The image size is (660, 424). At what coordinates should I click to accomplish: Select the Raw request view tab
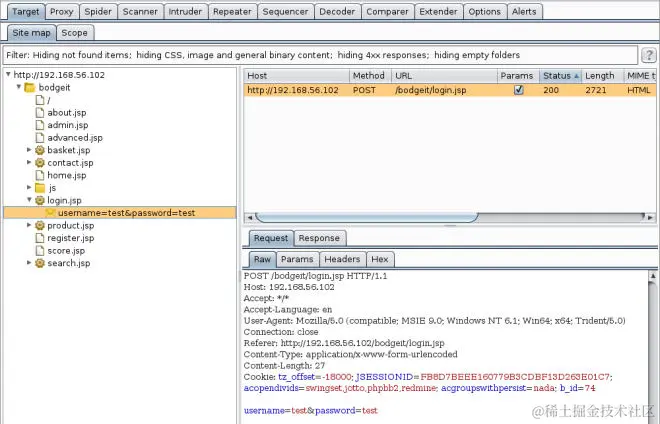click(x=262, y=259)
